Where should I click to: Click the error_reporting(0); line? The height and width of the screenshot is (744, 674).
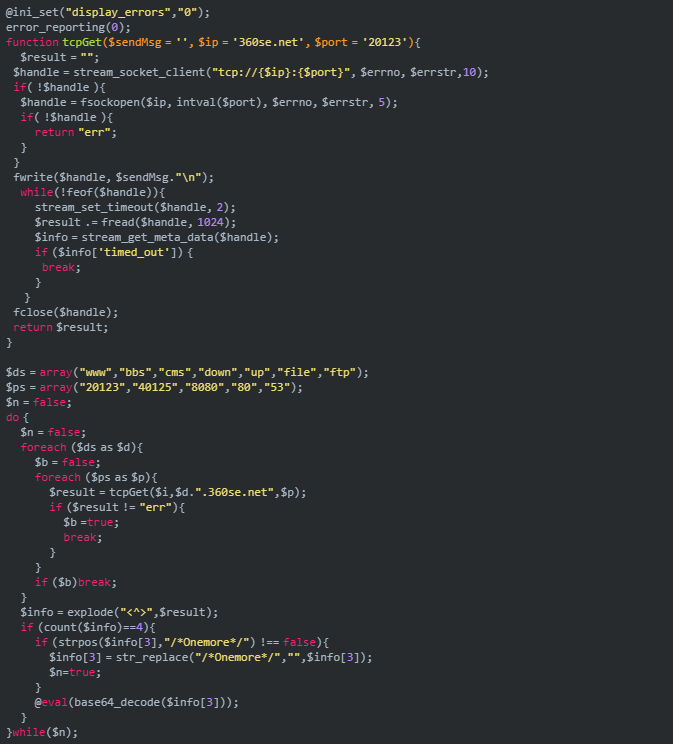pos(68,27)
